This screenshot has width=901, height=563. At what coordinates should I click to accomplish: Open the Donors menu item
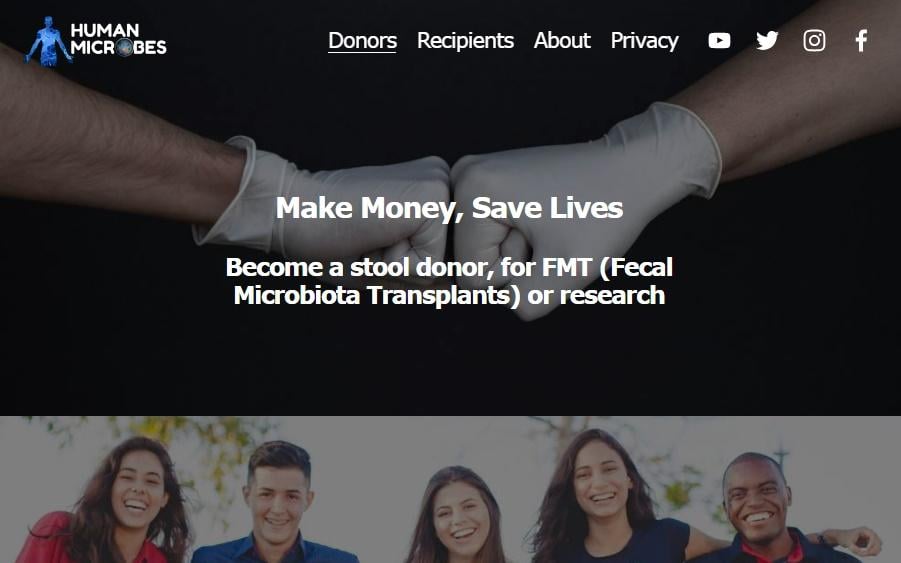click(362, 41)
